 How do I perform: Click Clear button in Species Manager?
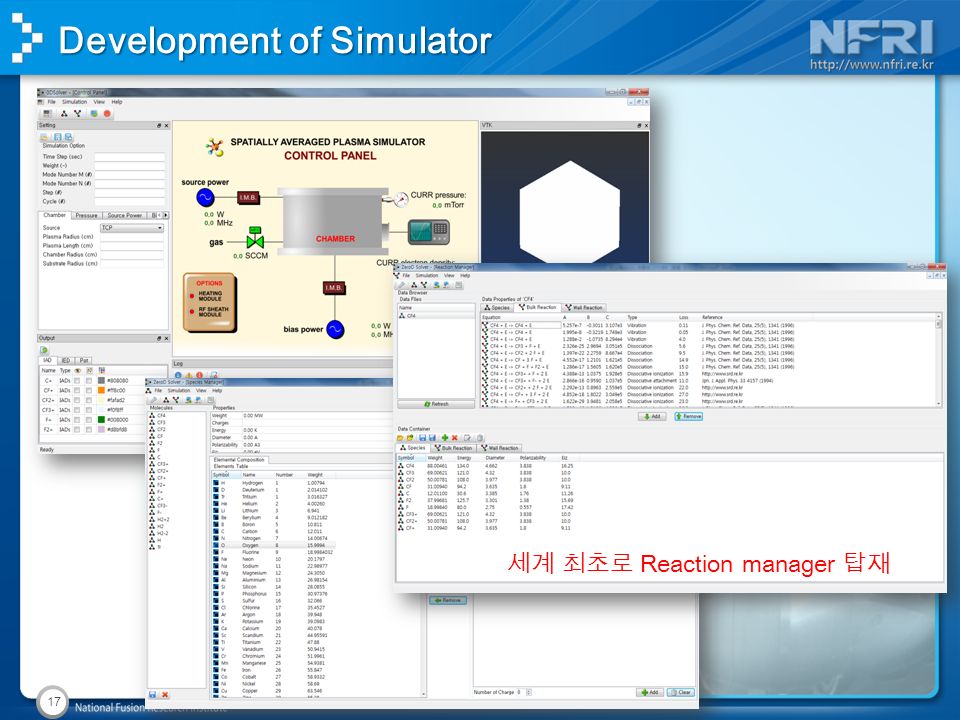(x=680, y=692)
